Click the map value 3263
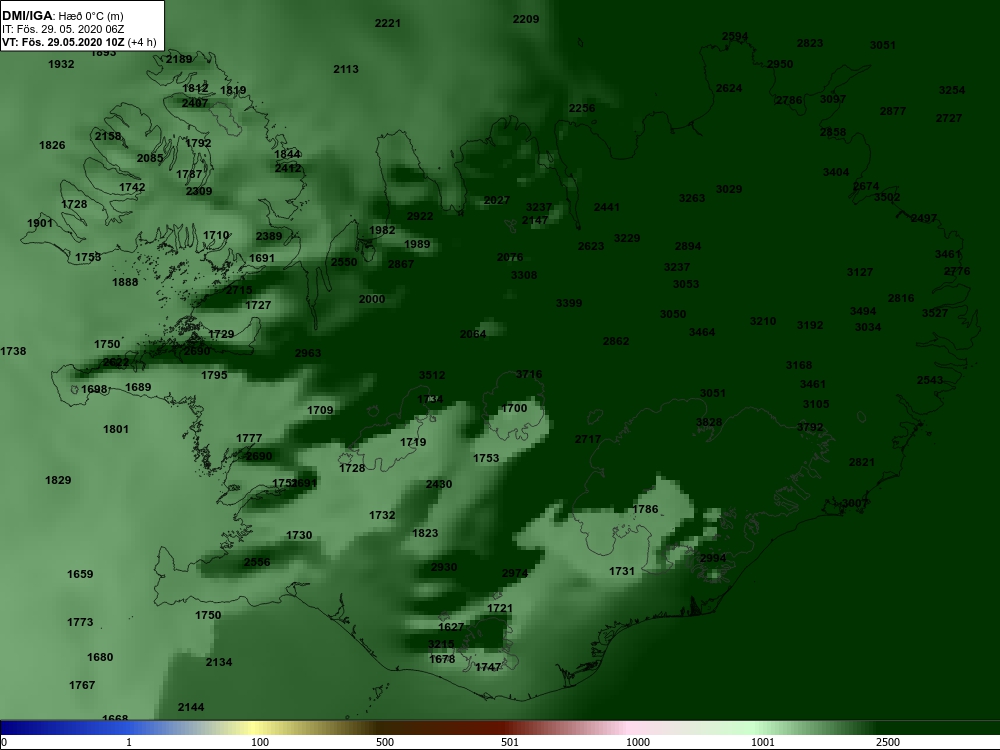 coord(692,198)
